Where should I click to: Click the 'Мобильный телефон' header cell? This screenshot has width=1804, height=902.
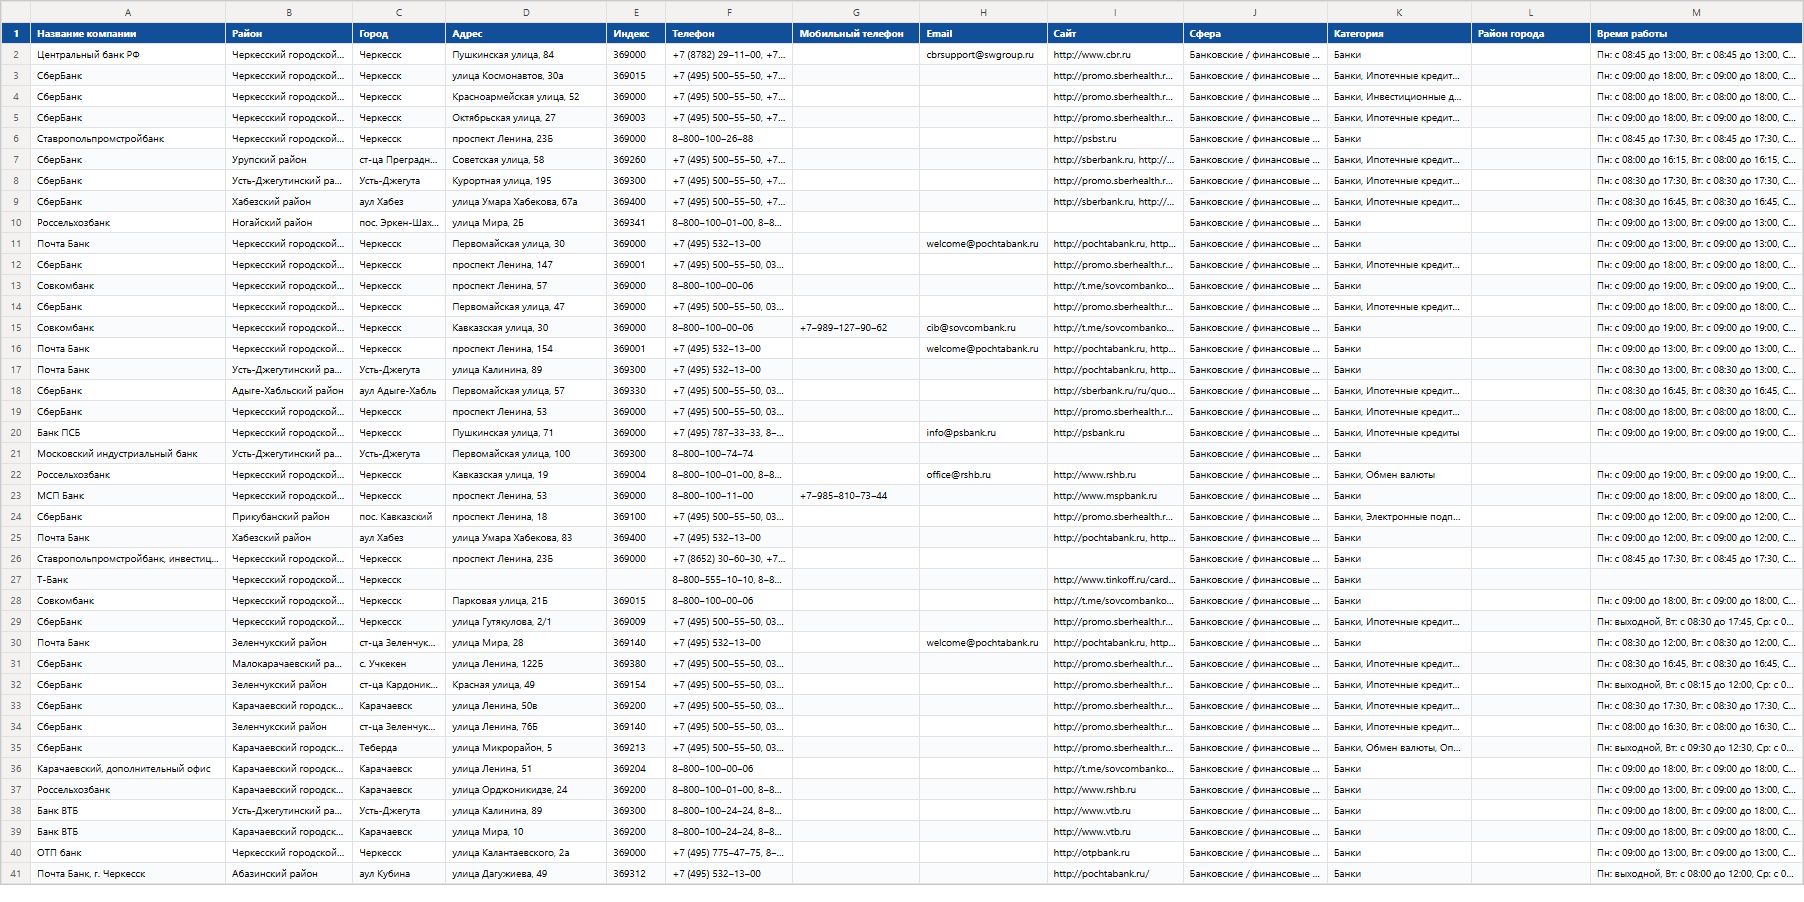point(856,34)
